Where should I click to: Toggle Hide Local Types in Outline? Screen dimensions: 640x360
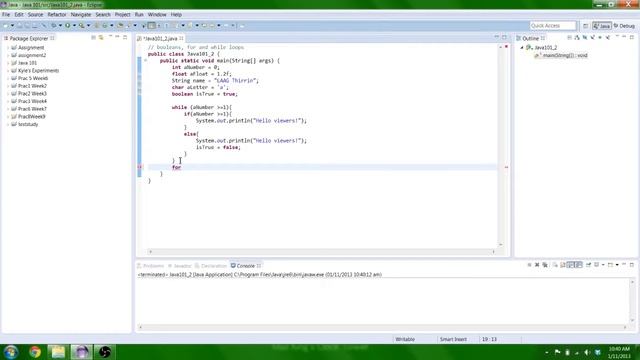click(x=608, y=38)
